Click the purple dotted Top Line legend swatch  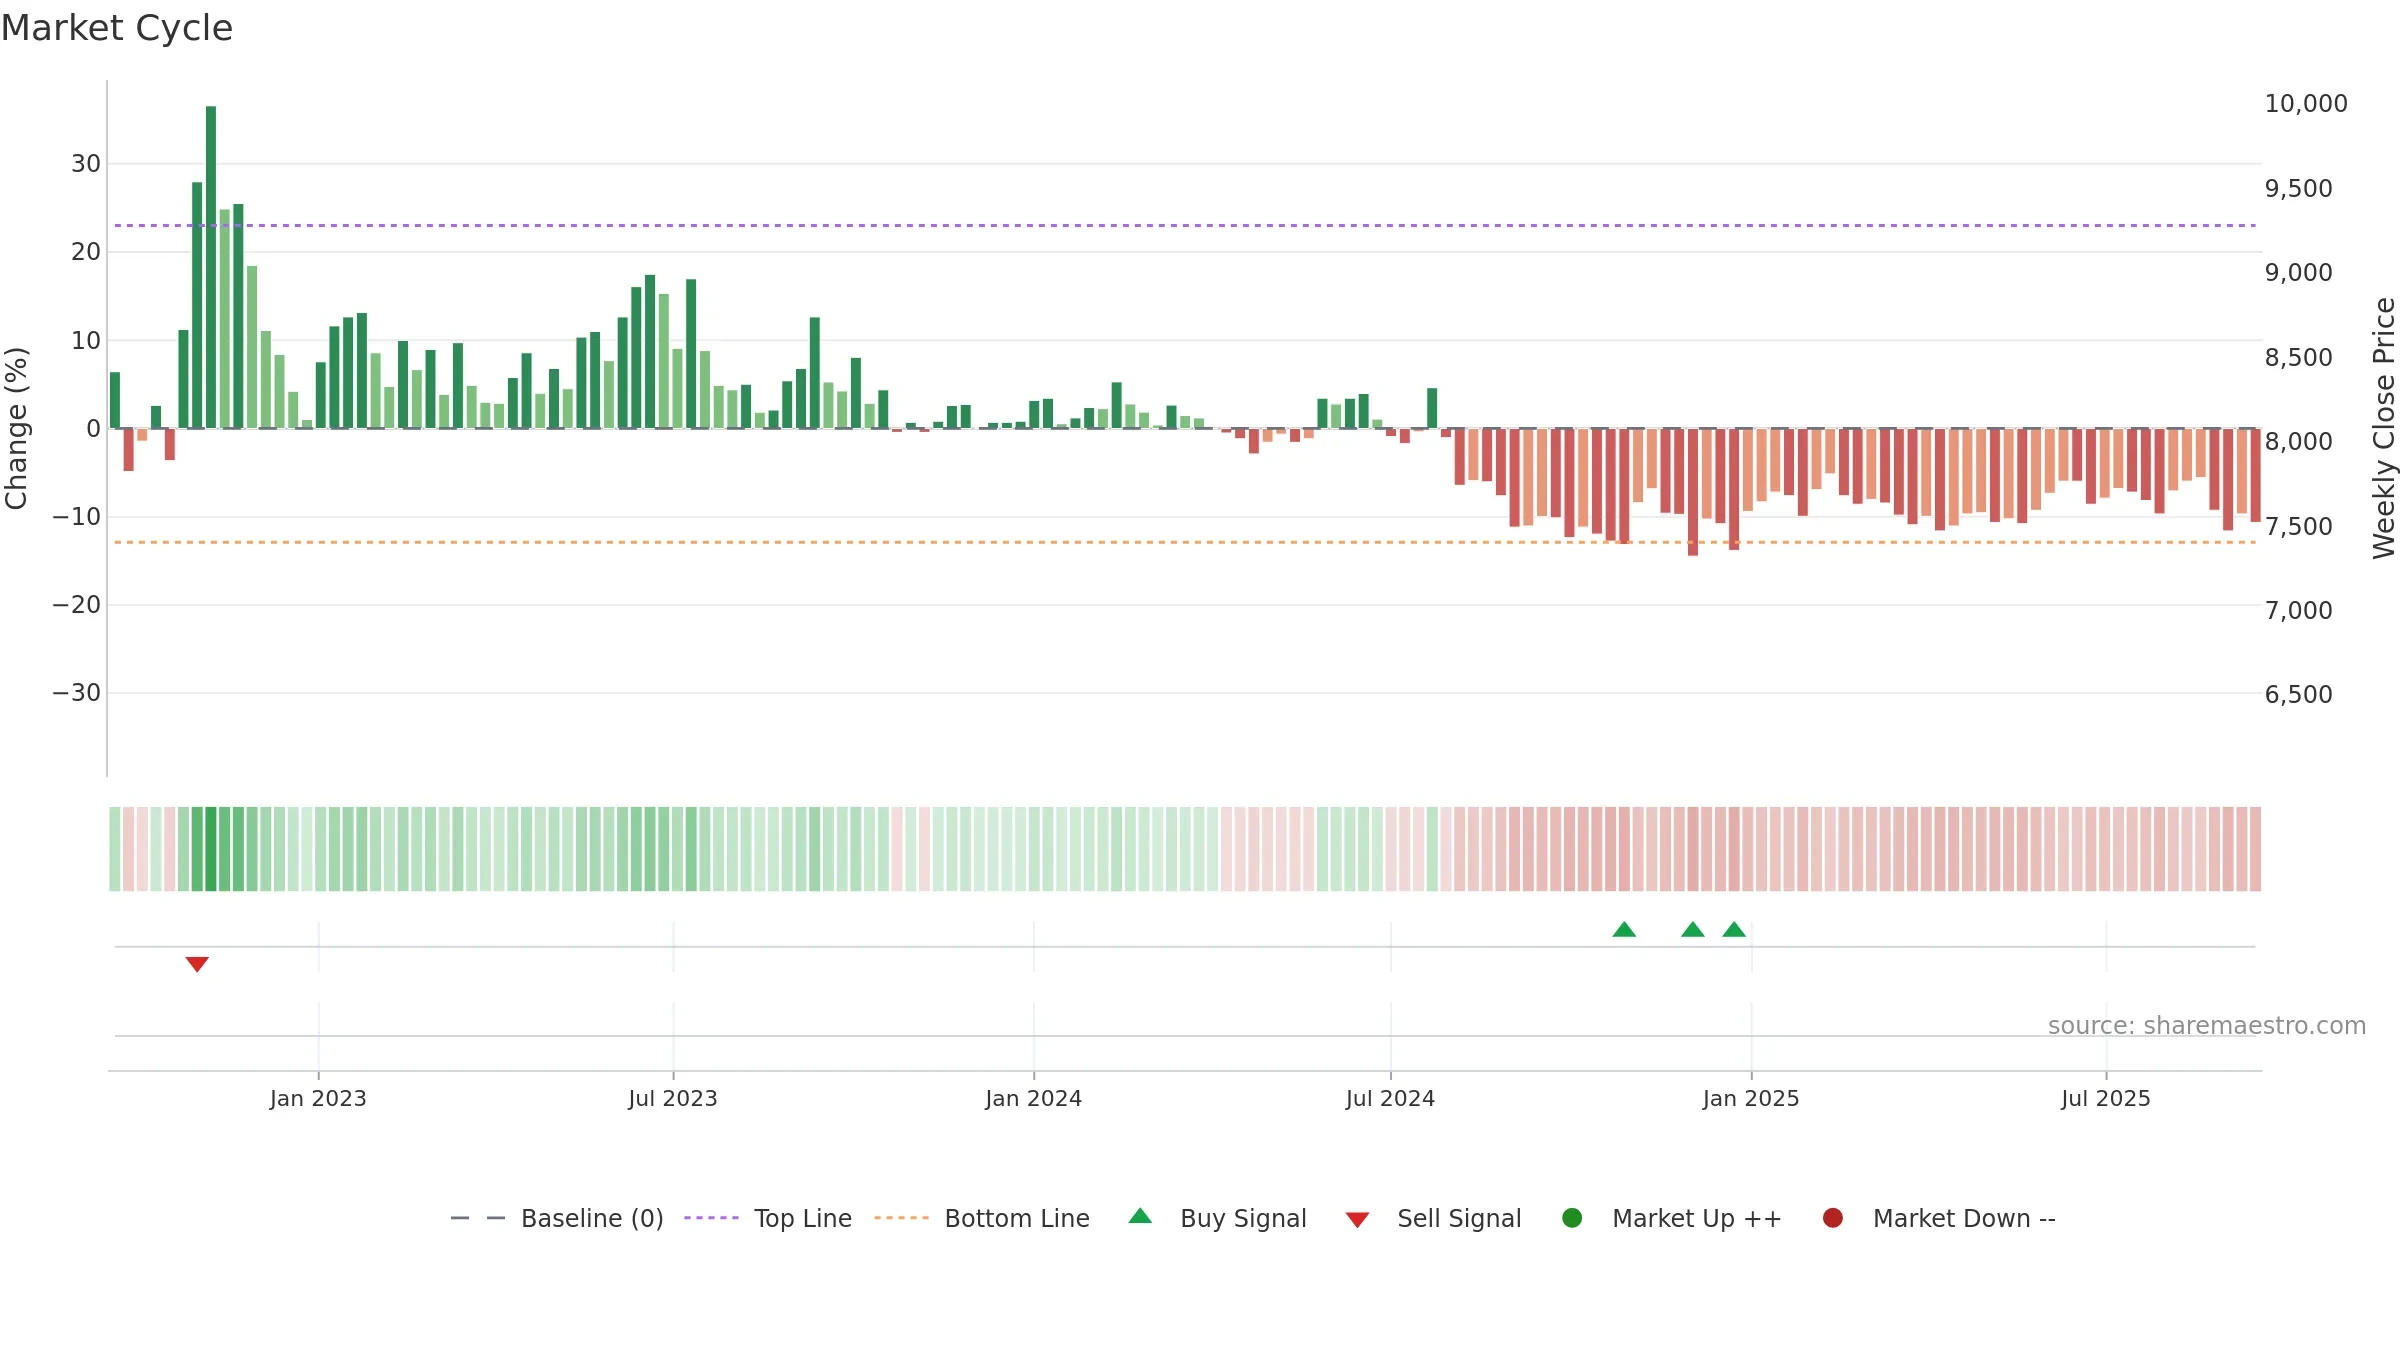tap(711, 1218)
